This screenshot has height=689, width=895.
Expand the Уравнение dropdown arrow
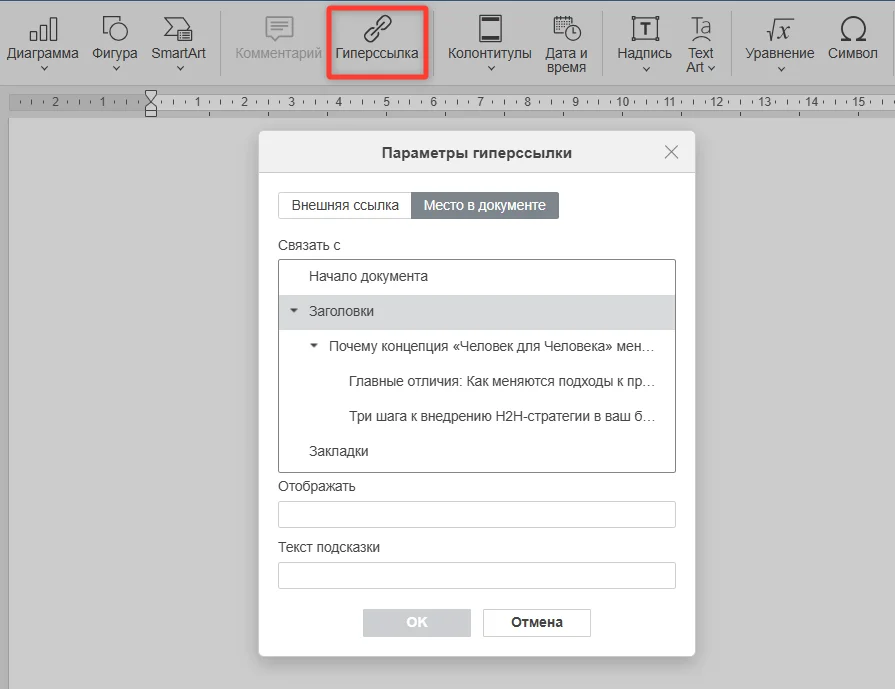(781, 69)
